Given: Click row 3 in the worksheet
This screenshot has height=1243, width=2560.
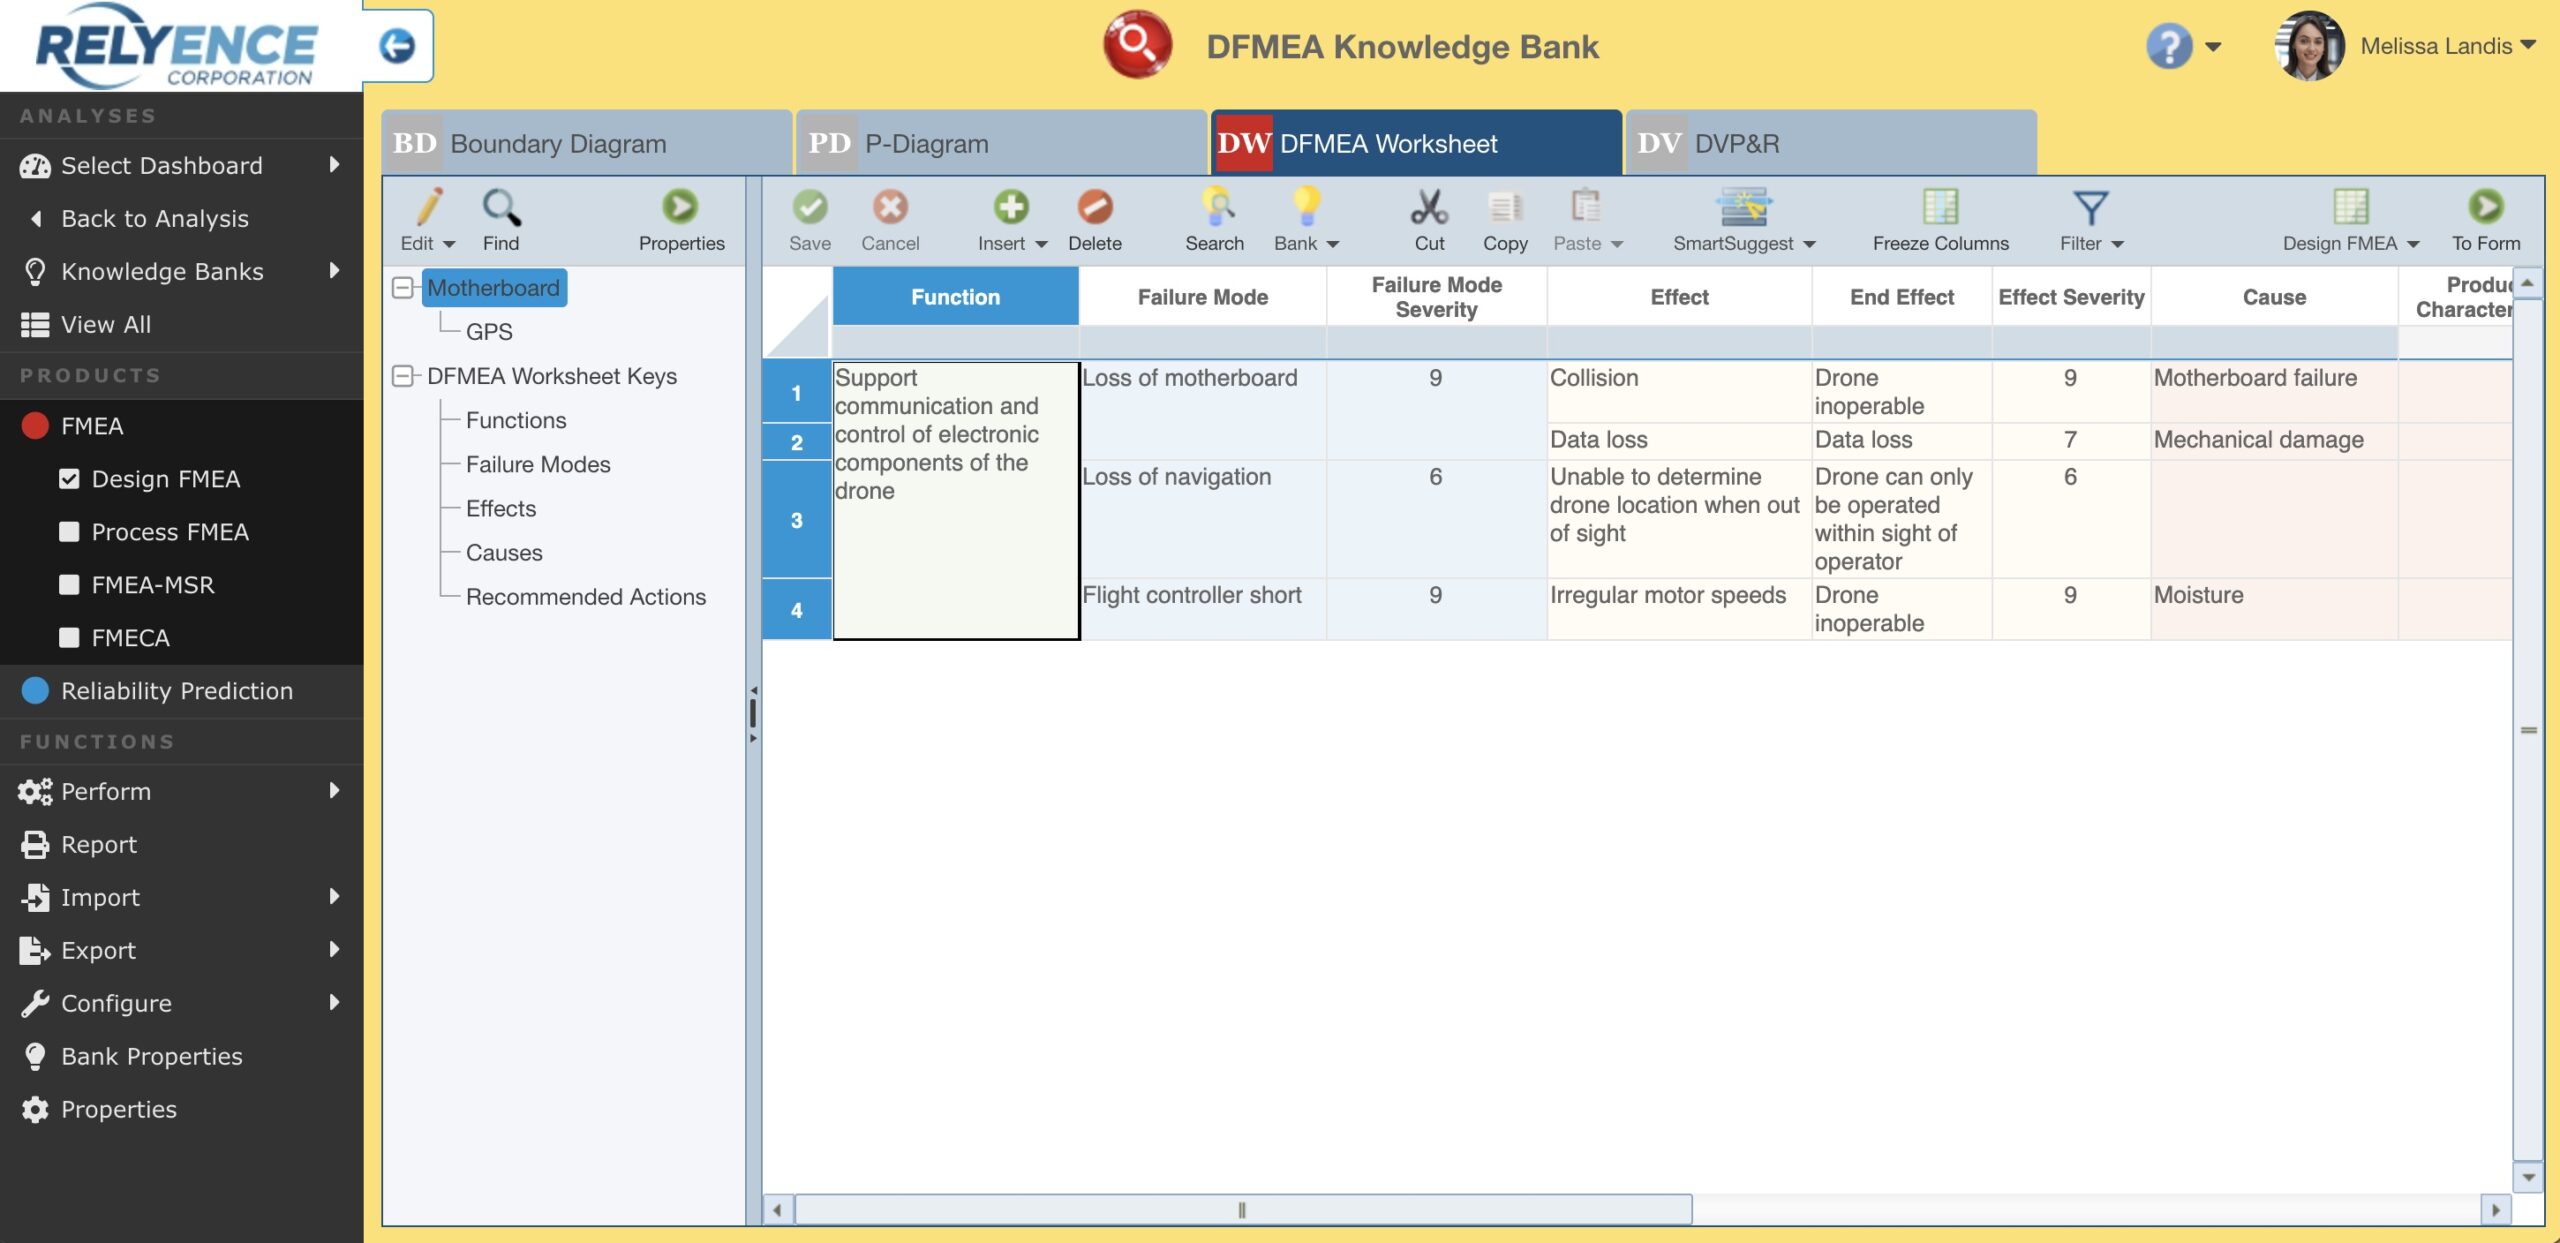Looking at the screenshot, I should [x=795, y=518].
